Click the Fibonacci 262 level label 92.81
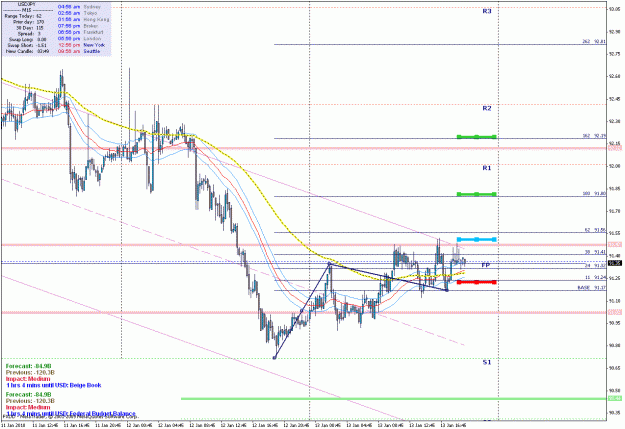This screenshot has width=625, height=429. click(594, 41)
